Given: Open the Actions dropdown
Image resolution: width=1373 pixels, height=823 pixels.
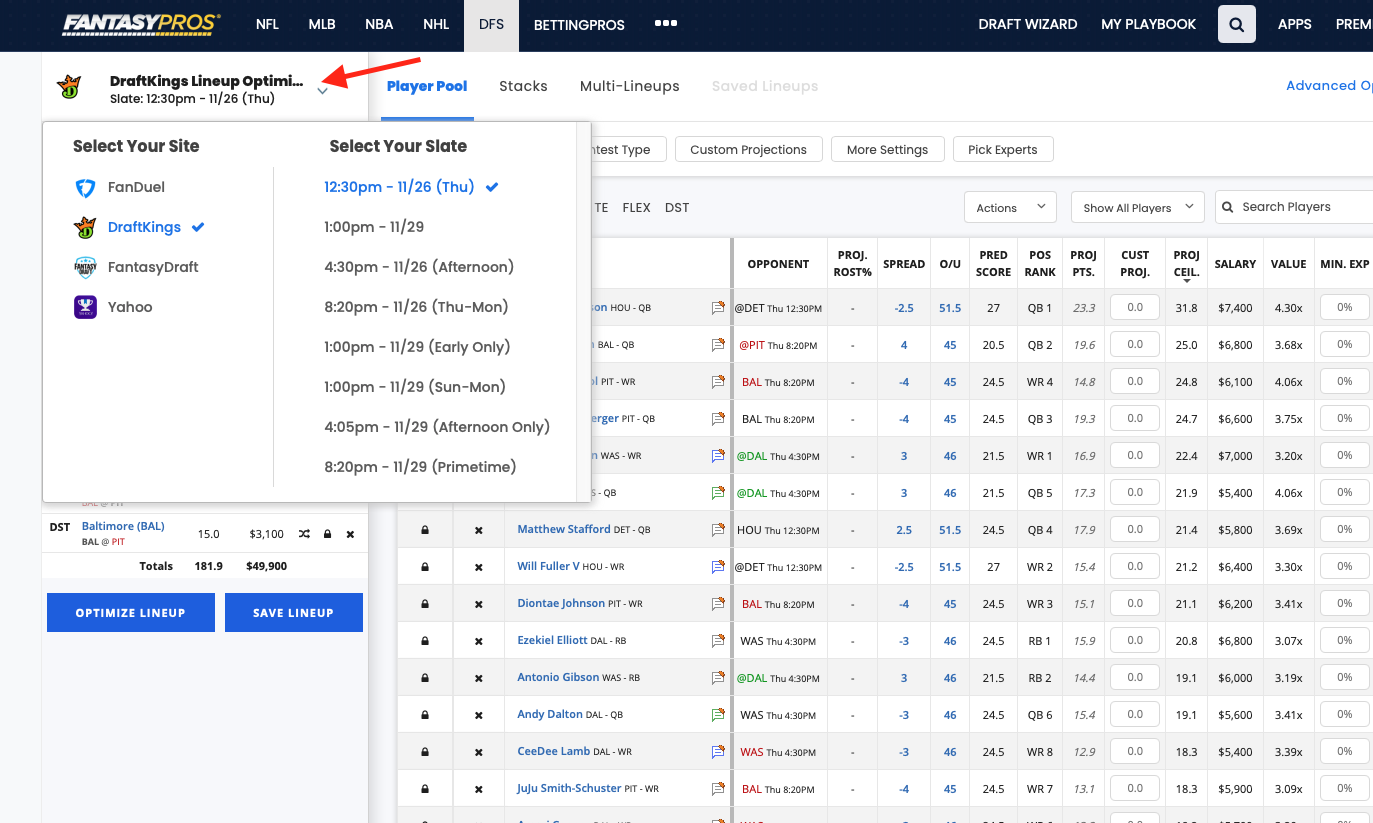Looking at the screenshot, I should pyautogui.click(x=1010, y=207).
